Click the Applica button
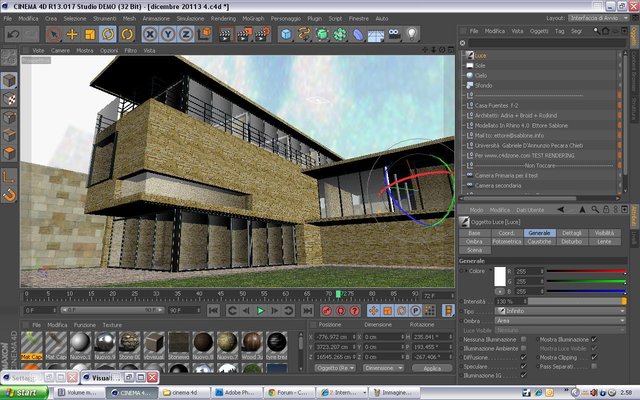640x400 pixels. [432, 368]
